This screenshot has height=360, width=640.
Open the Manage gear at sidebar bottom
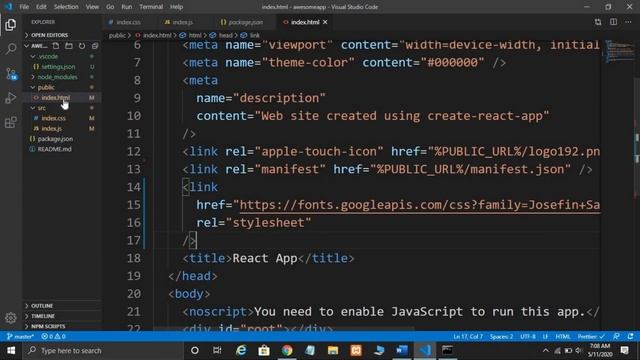pyautogui.click(x=11, y=318)
